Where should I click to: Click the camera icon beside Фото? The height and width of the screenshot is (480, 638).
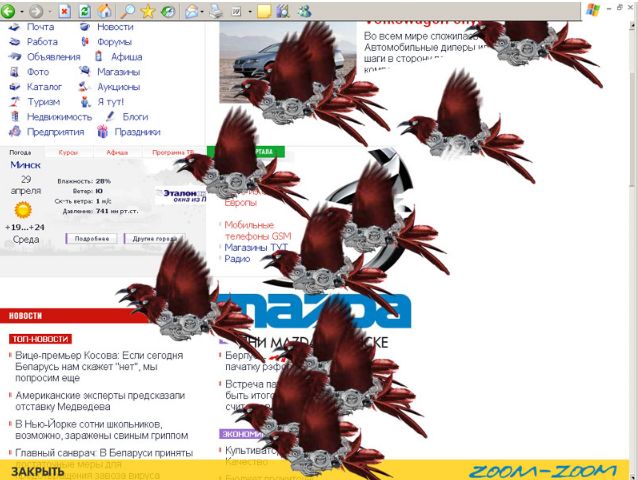[x=14, y=72]
